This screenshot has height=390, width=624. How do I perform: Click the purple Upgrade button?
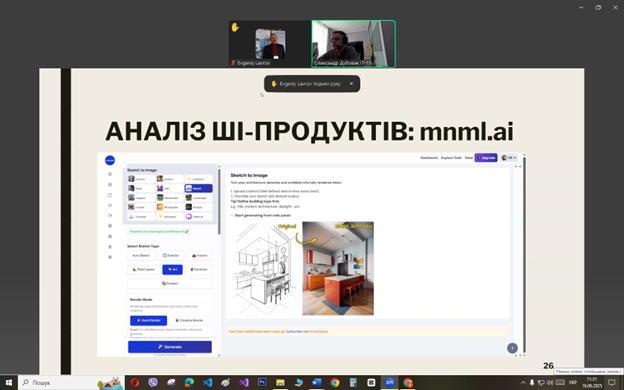point(486,158)
